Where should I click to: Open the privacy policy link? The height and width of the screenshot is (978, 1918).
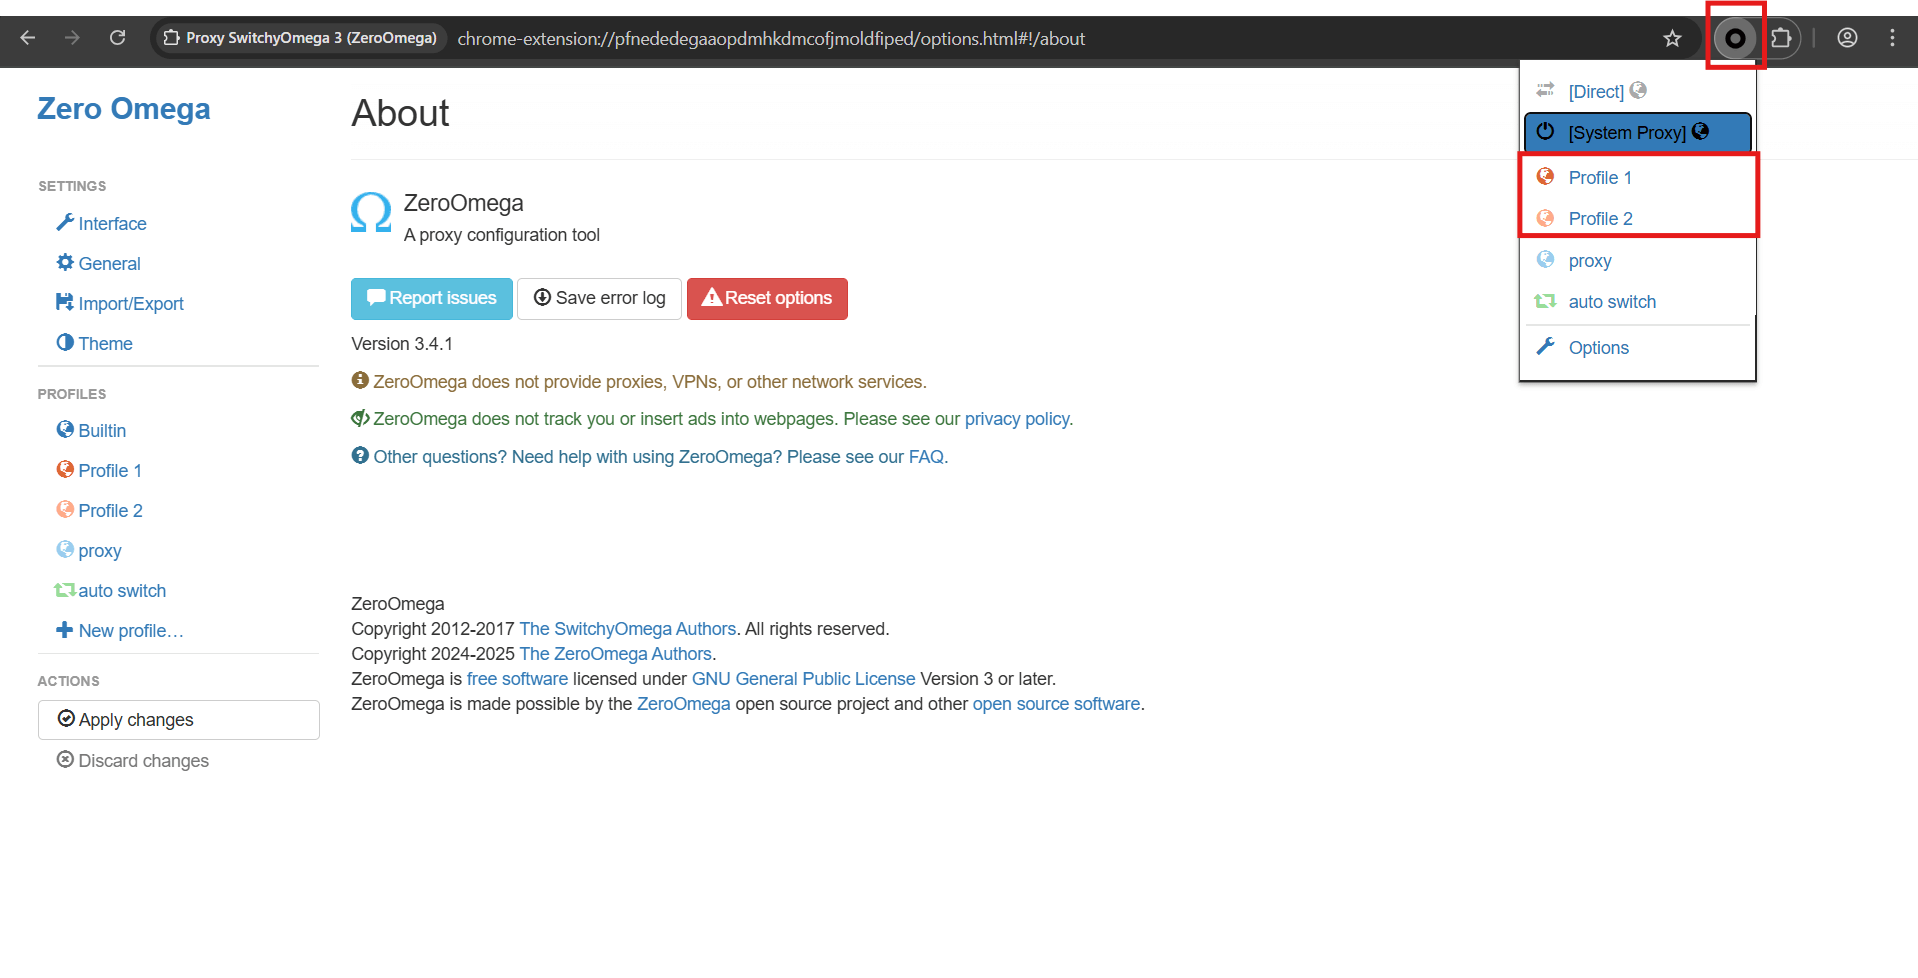pyautogui.click(x=1017, y=419)
